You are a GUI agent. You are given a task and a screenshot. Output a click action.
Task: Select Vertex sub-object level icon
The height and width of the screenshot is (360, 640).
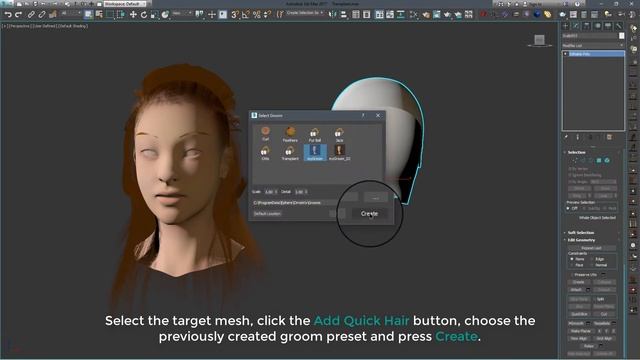coord(575,160)
